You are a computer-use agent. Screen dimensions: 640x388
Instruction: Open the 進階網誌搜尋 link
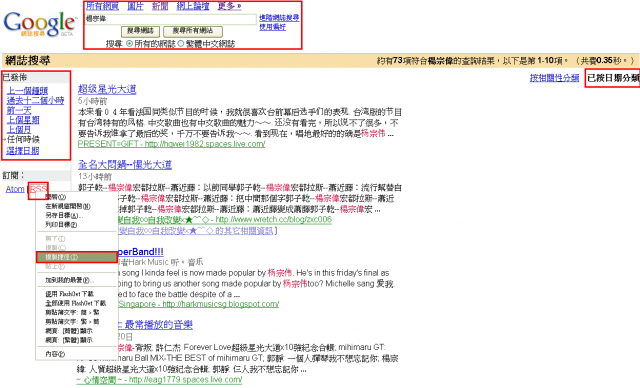[279, 18]
